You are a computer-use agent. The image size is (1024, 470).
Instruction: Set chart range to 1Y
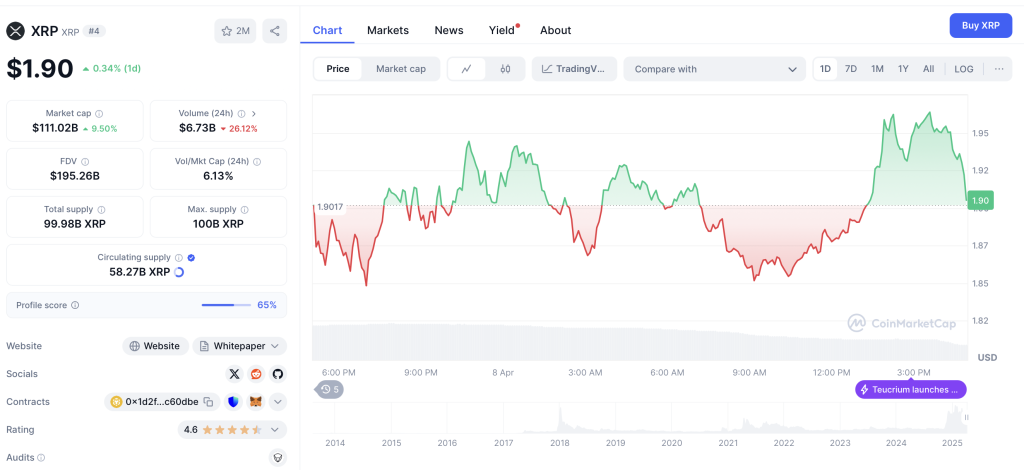903,69
